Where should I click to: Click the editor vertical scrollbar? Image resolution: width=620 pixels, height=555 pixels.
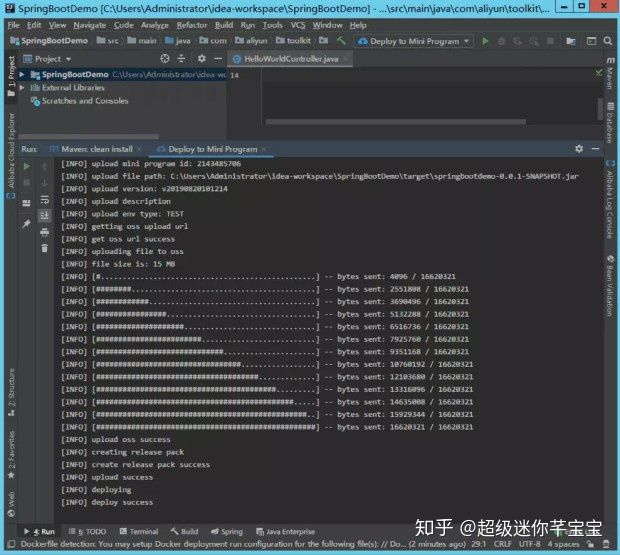point(600,108)
